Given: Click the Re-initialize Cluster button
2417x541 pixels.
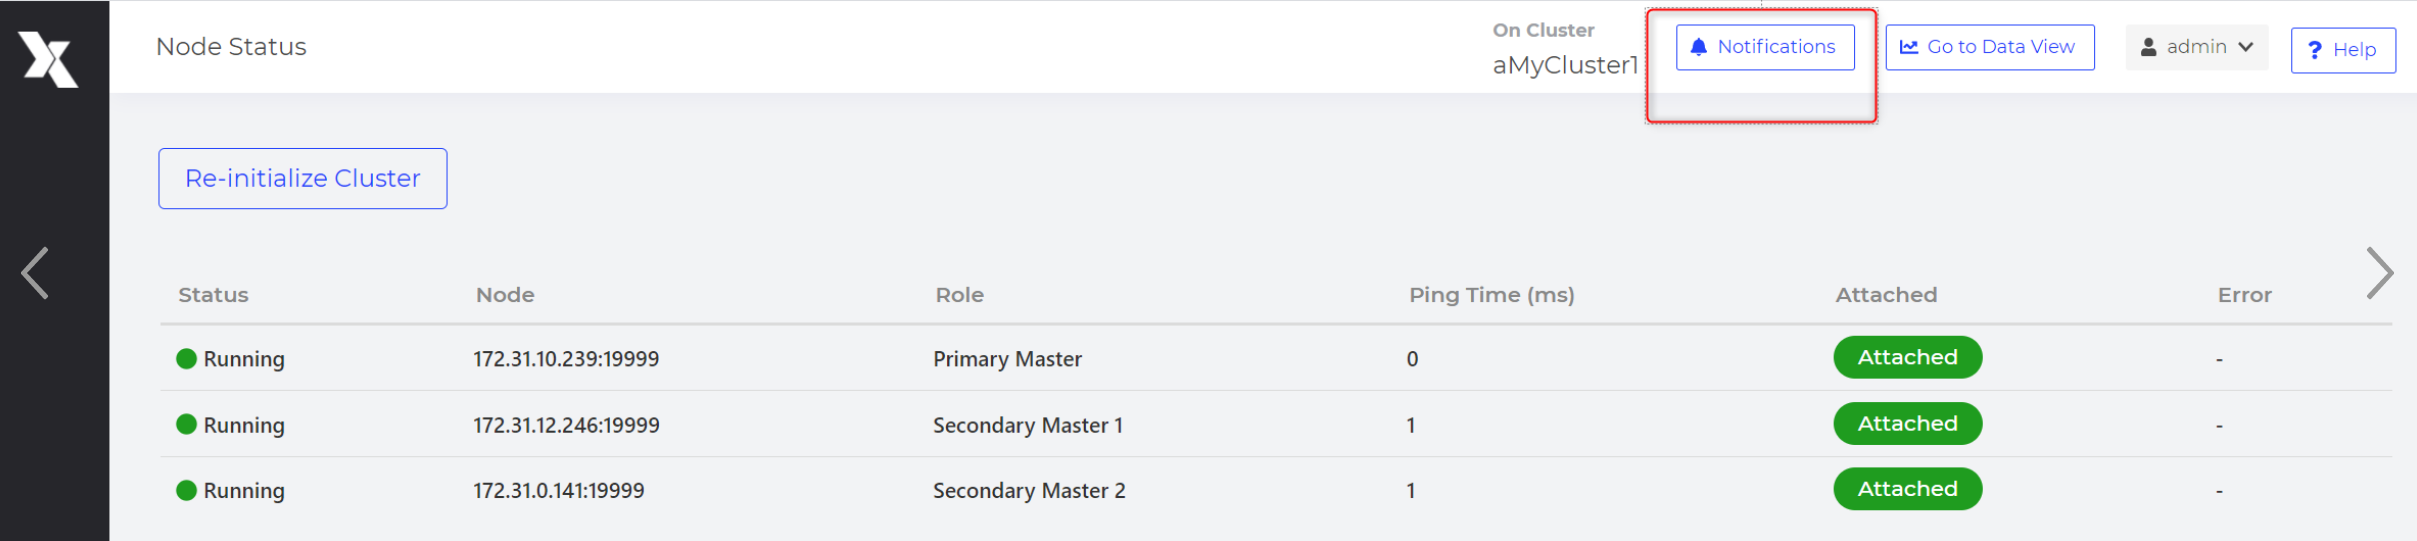Looking at the screenshot, I should tap(303, 178).
